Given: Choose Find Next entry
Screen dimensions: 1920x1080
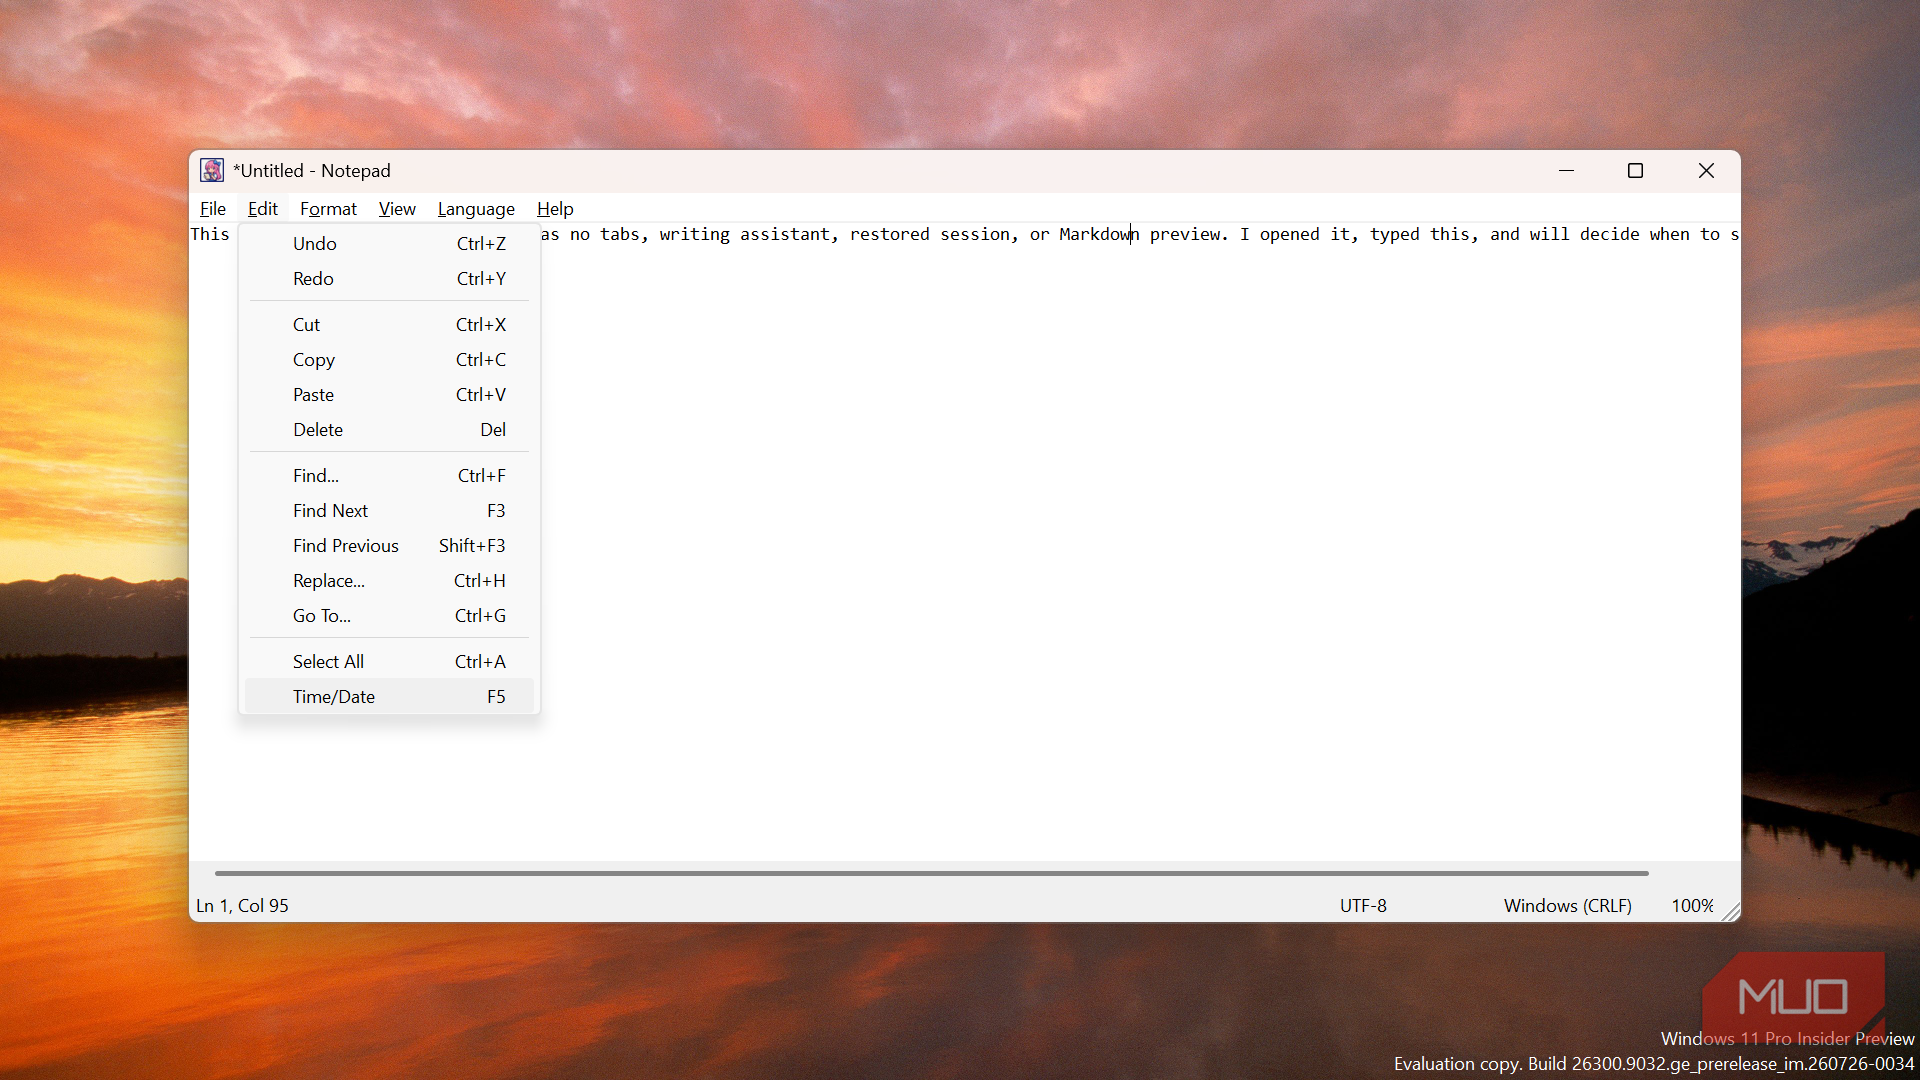Looking at the screenshot, I should coord(389,511).
